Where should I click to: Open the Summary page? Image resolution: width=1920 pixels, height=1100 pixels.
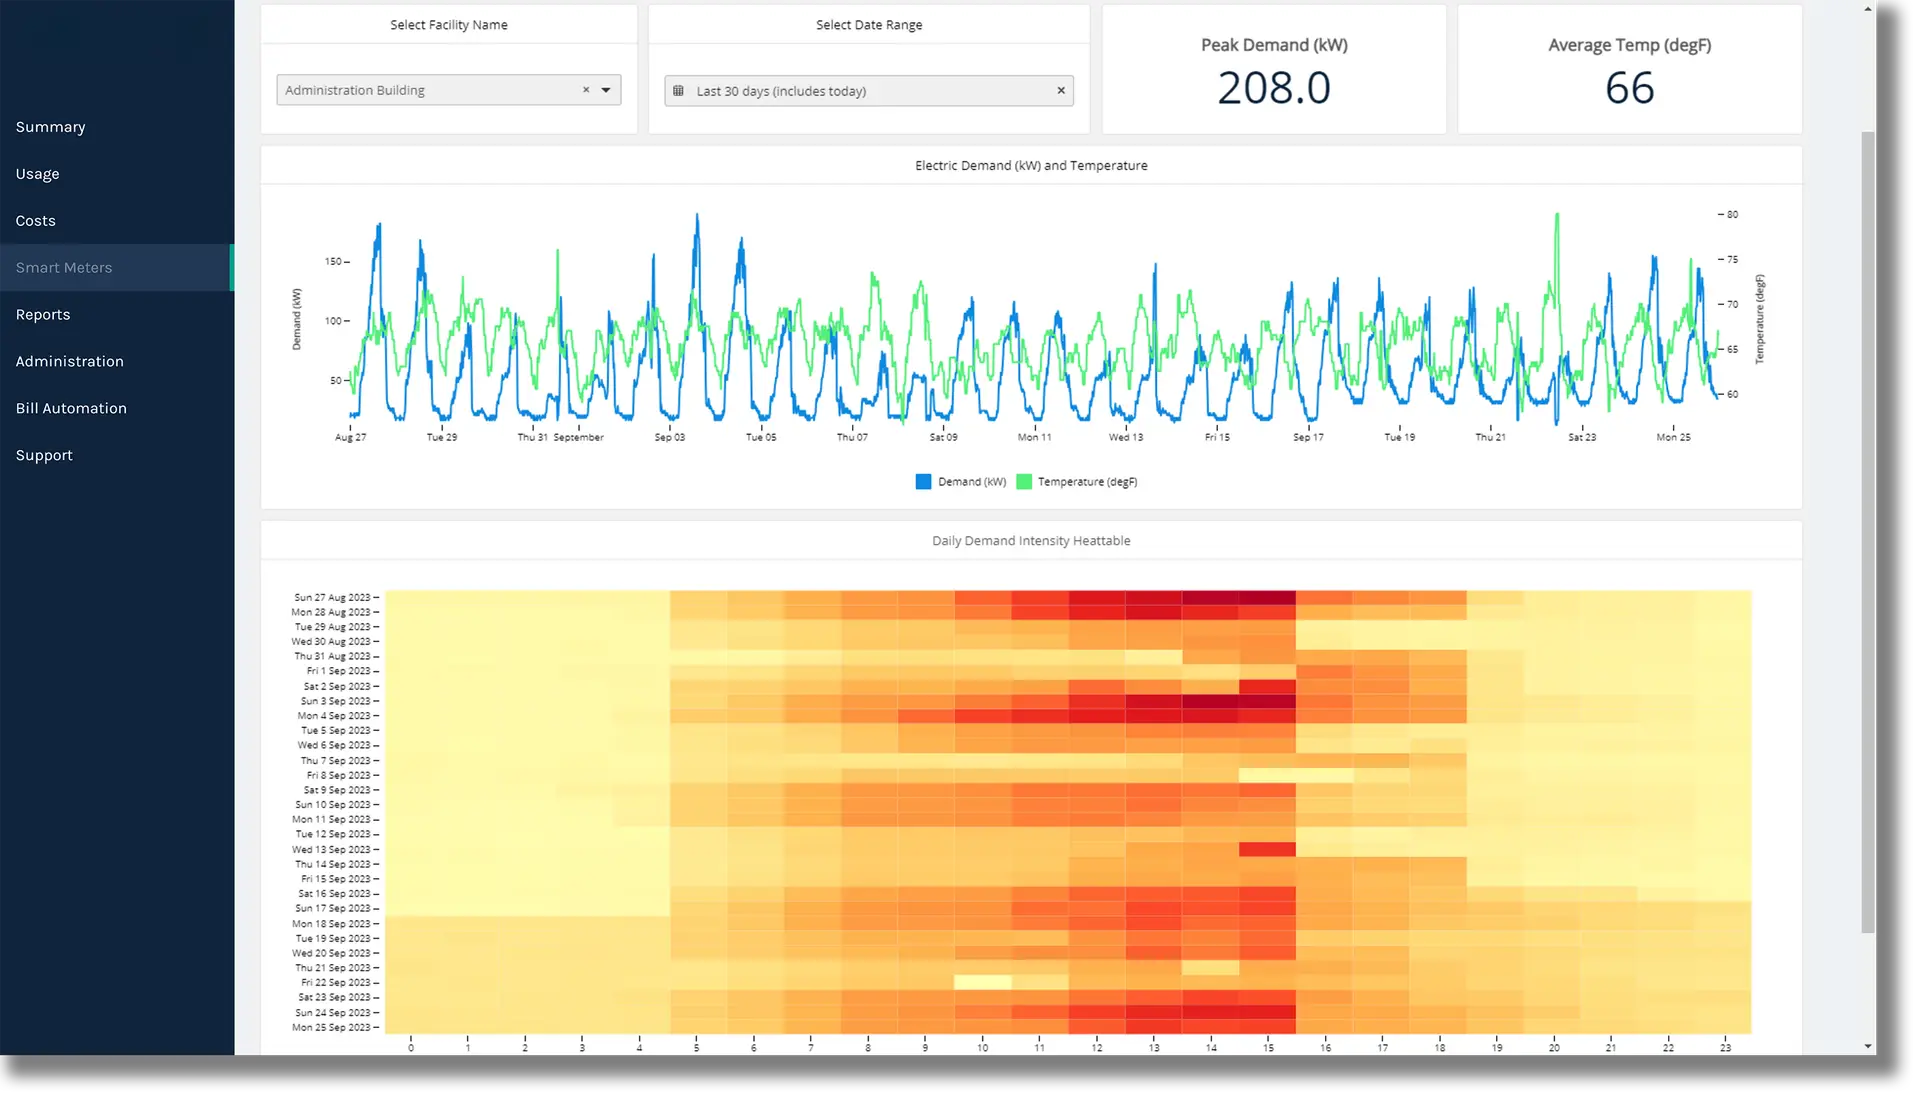point(50,126)
